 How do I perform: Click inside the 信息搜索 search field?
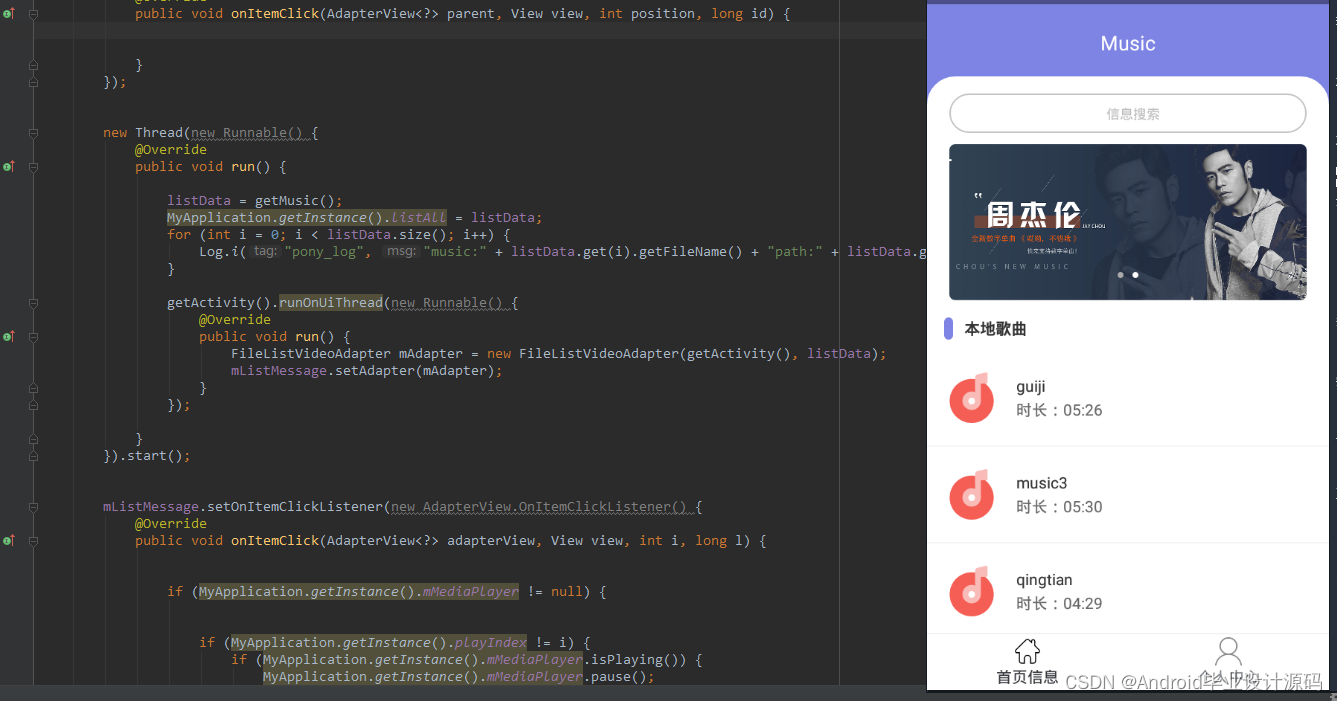tap(1127, 113)
